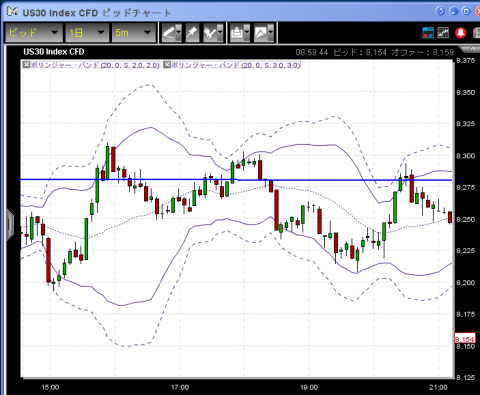Screen dimensions: 480x395
Task: Expand the drawing tool options arrow
Action: tap(179, 33)
